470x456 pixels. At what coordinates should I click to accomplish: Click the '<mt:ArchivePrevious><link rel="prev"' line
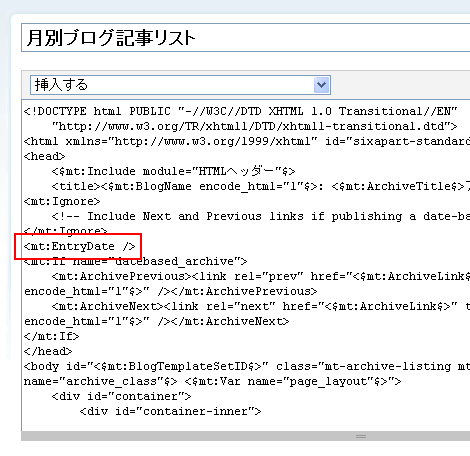[261, 276]
